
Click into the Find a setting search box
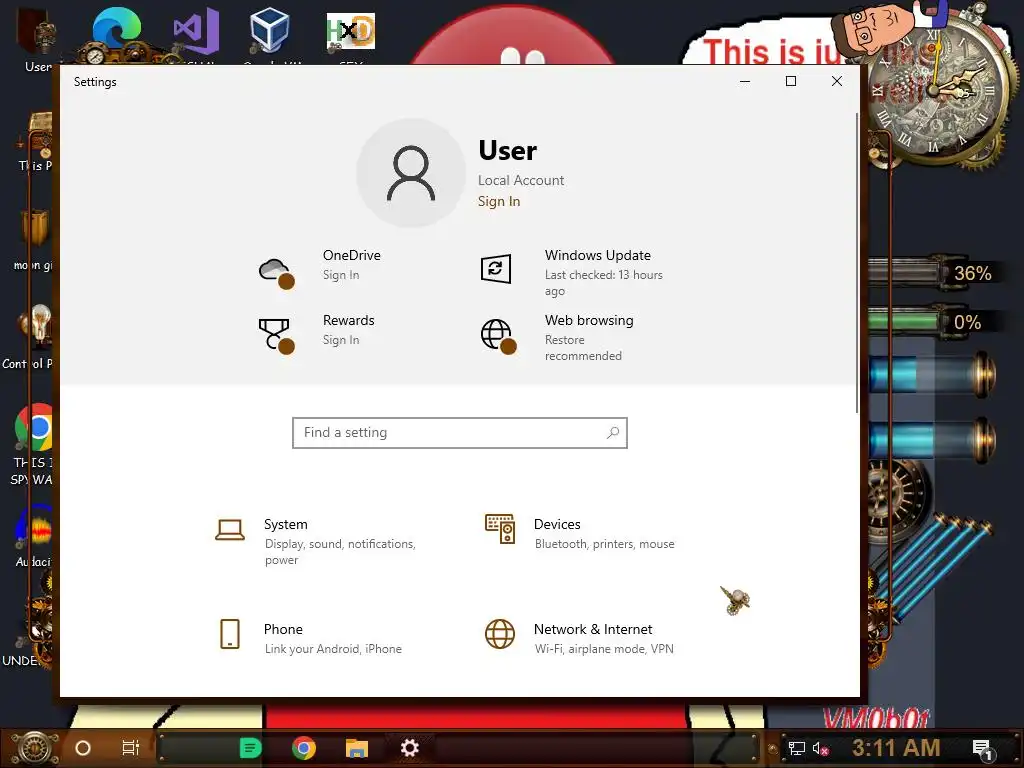pyautogui.click(x=460, y=432)
